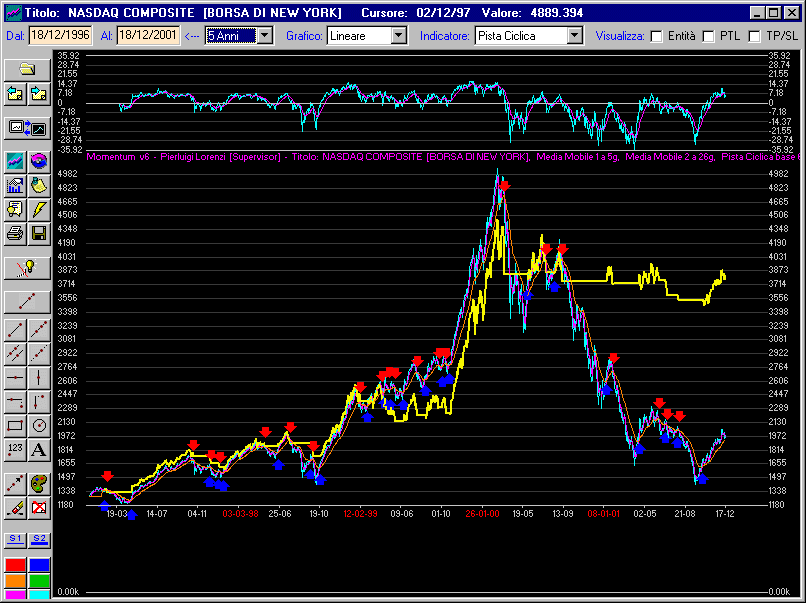This screenshot has height=603, width=806.
Task: Enable the PTL checkbox
Action: (708, 36)
